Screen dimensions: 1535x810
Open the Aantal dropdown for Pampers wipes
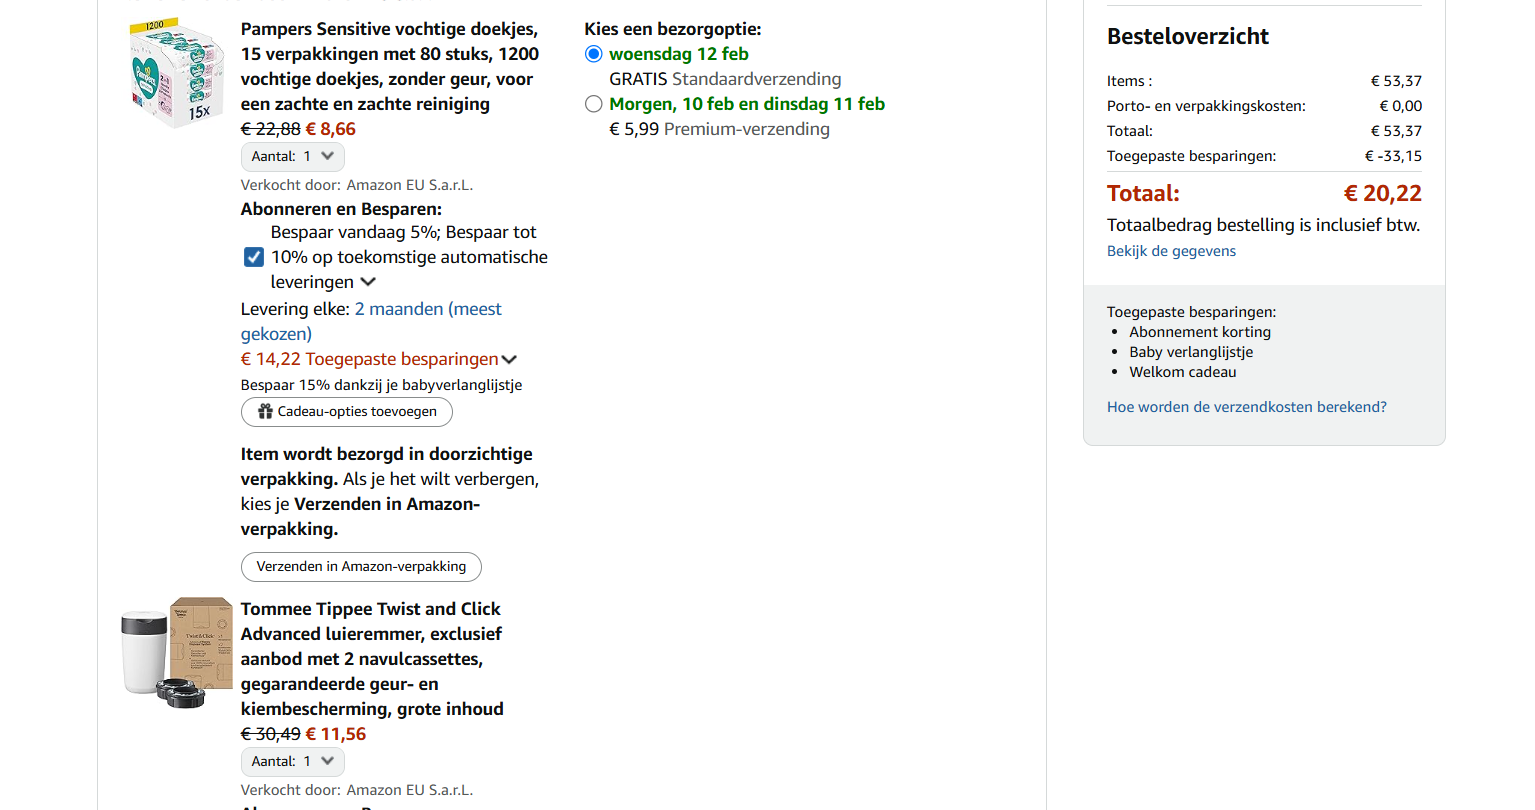(x=293, y=157)
